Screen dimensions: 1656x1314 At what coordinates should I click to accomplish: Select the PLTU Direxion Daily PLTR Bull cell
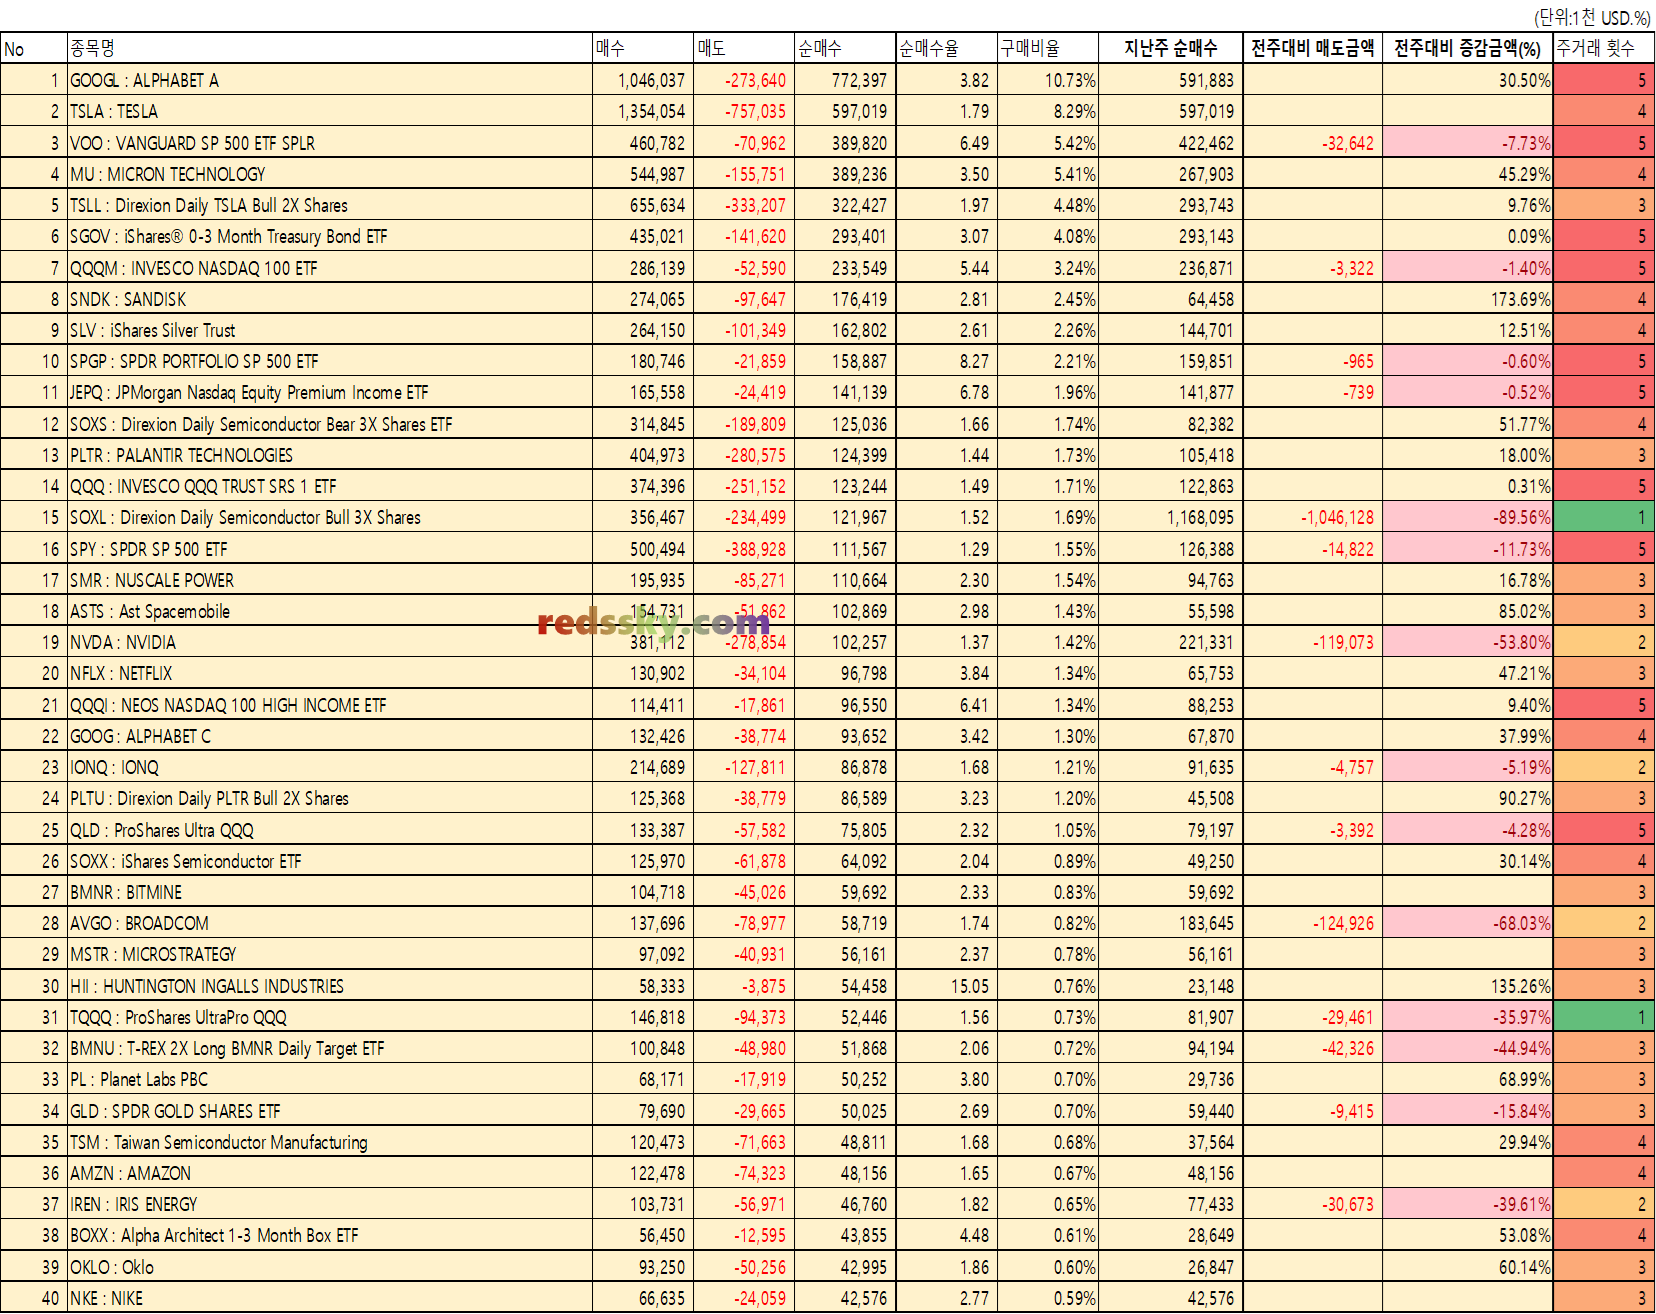330,798
